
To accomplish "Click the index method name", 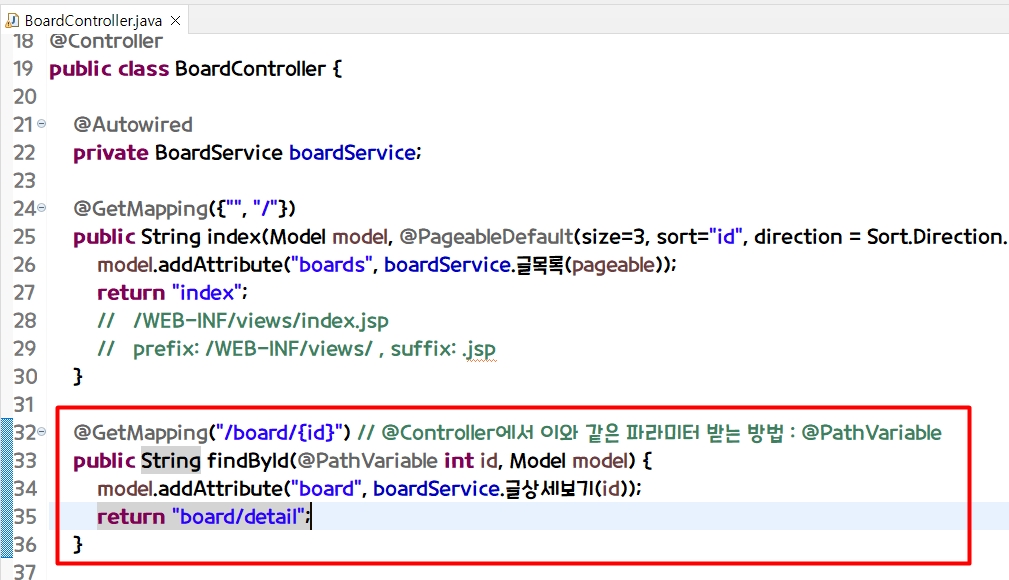I will (234, 237).
